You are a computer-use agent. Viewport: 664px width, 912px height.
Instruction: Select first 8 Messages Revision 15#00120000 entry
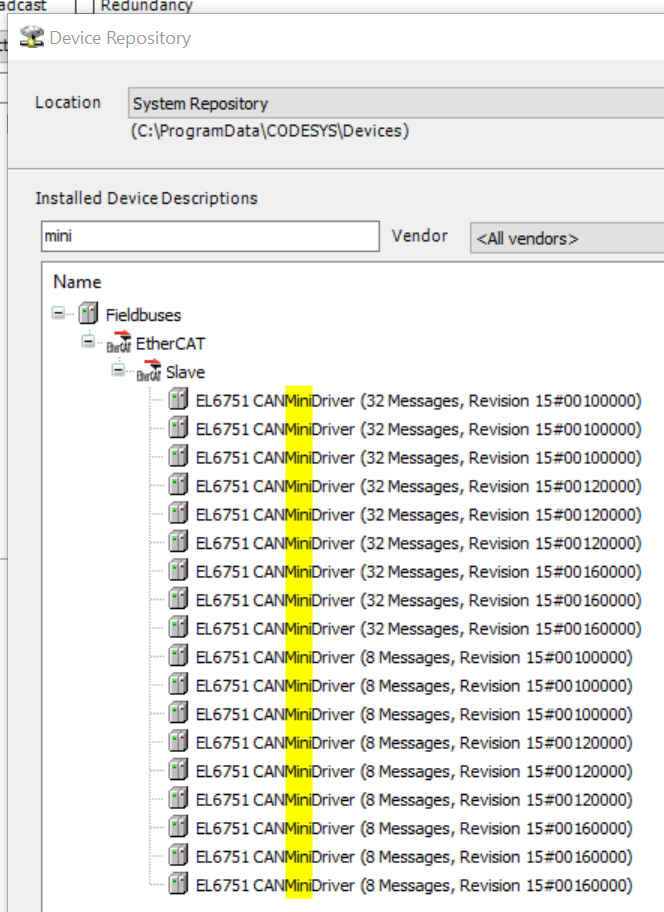pyautogui.click(x=414, y=743)
